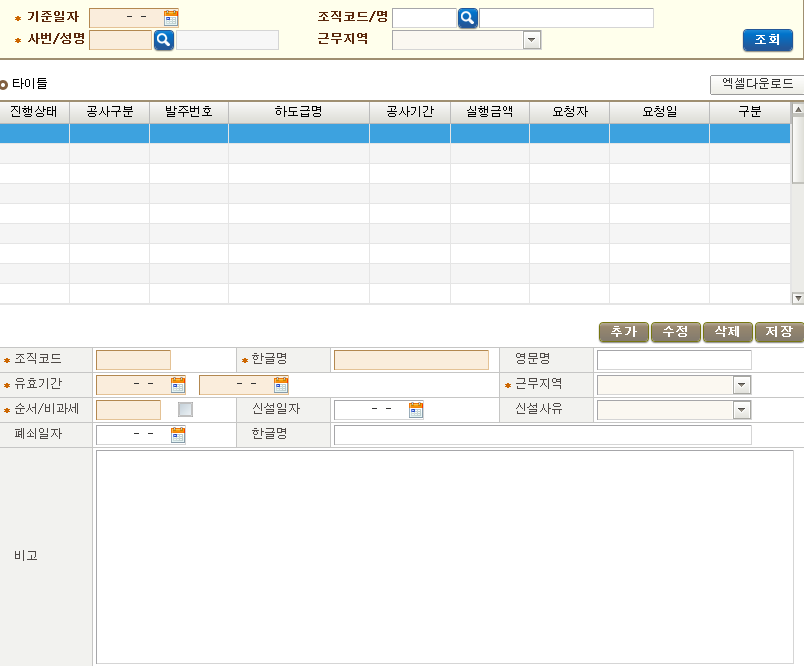Click the 요청자 column header
The image size is (804, 666).
point(570,112)
